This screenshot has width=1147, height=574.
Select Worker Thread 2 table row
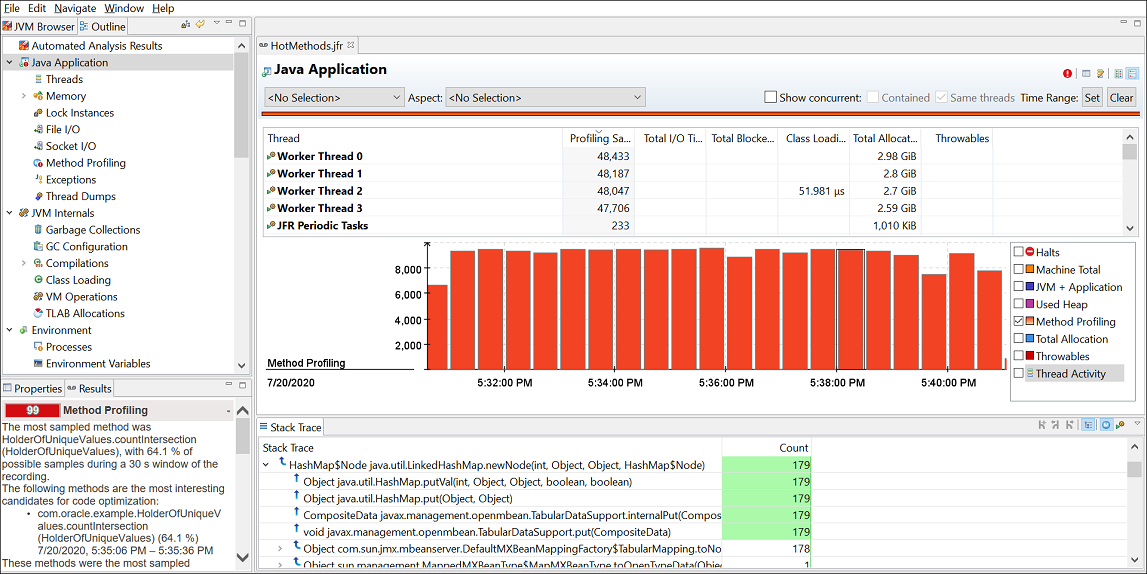click(x=693, y=191)
